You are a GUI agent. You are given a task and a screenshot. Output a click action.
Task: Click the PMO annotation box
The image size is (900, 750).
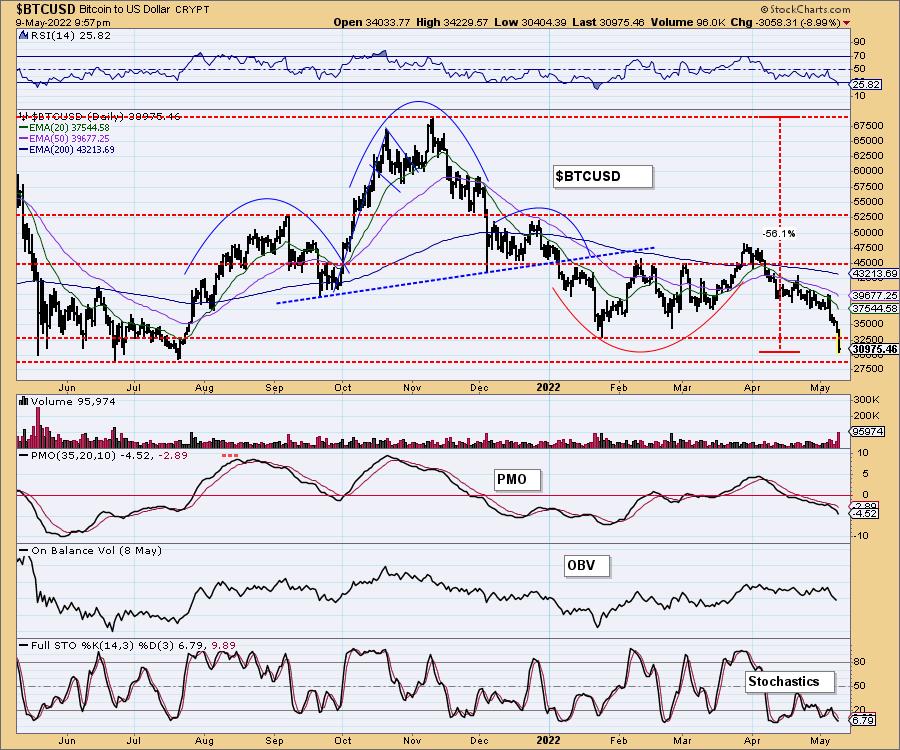(518, 479)
